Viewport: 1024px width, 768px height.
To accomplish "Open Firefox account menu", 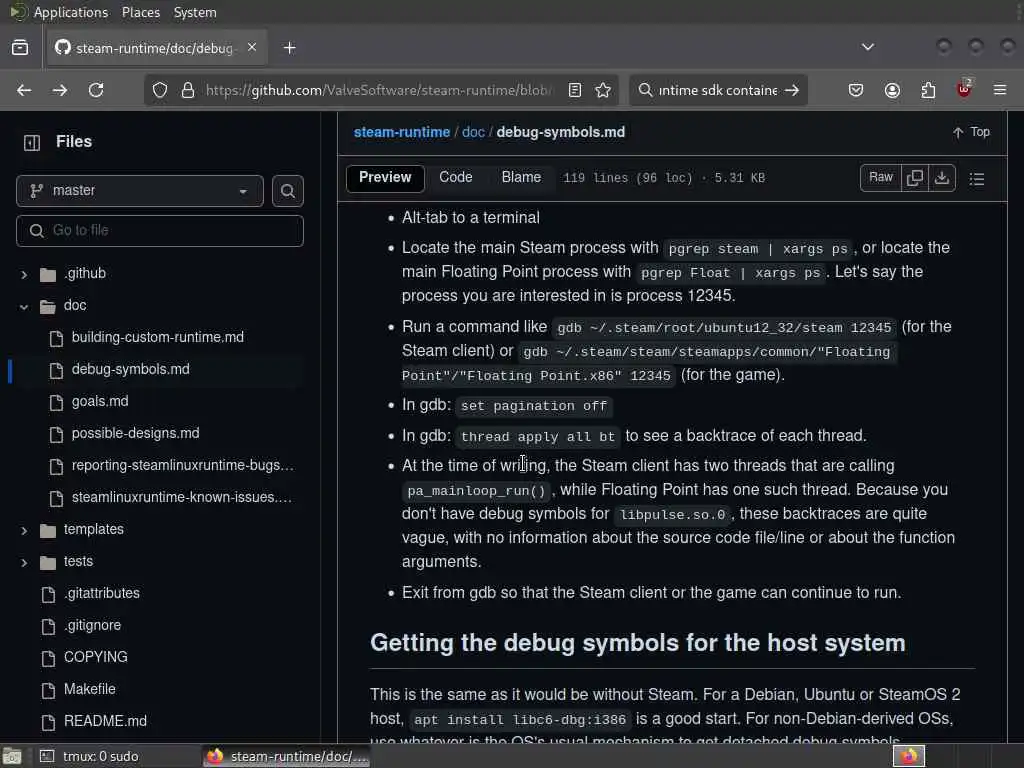I will [892, 90].
